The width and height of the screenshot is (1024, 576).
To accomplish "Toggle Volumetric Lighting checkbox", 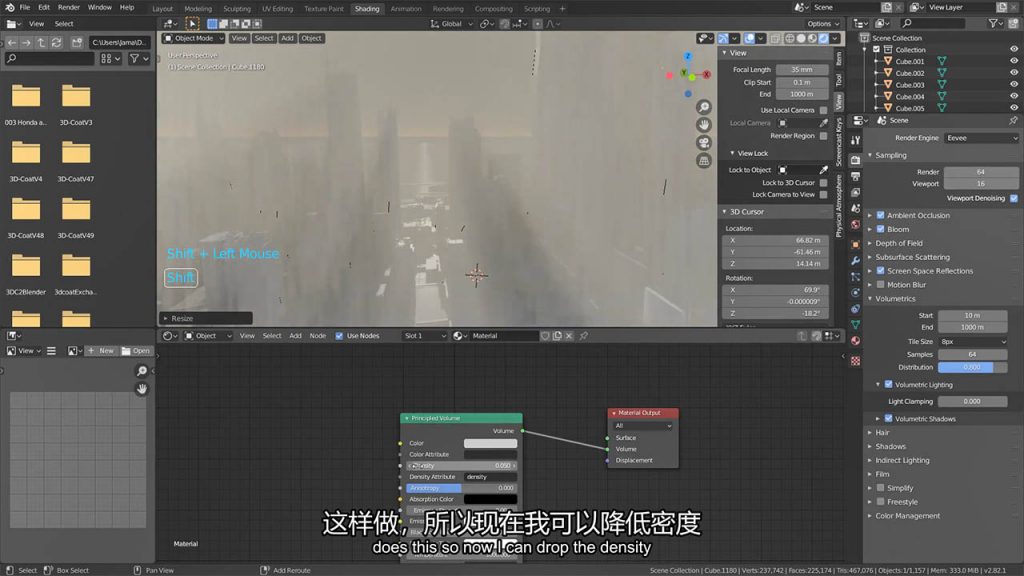I will click(888, 385).
